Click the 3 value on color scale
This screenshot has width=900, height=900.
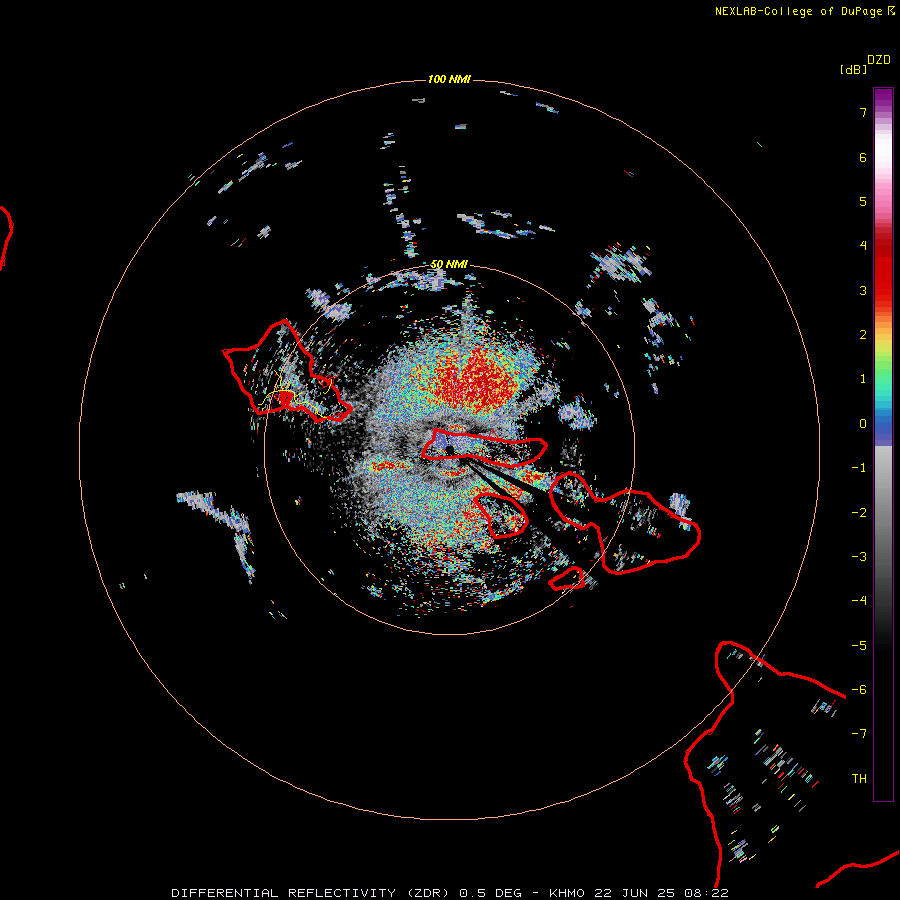click(x=863, y=290)
